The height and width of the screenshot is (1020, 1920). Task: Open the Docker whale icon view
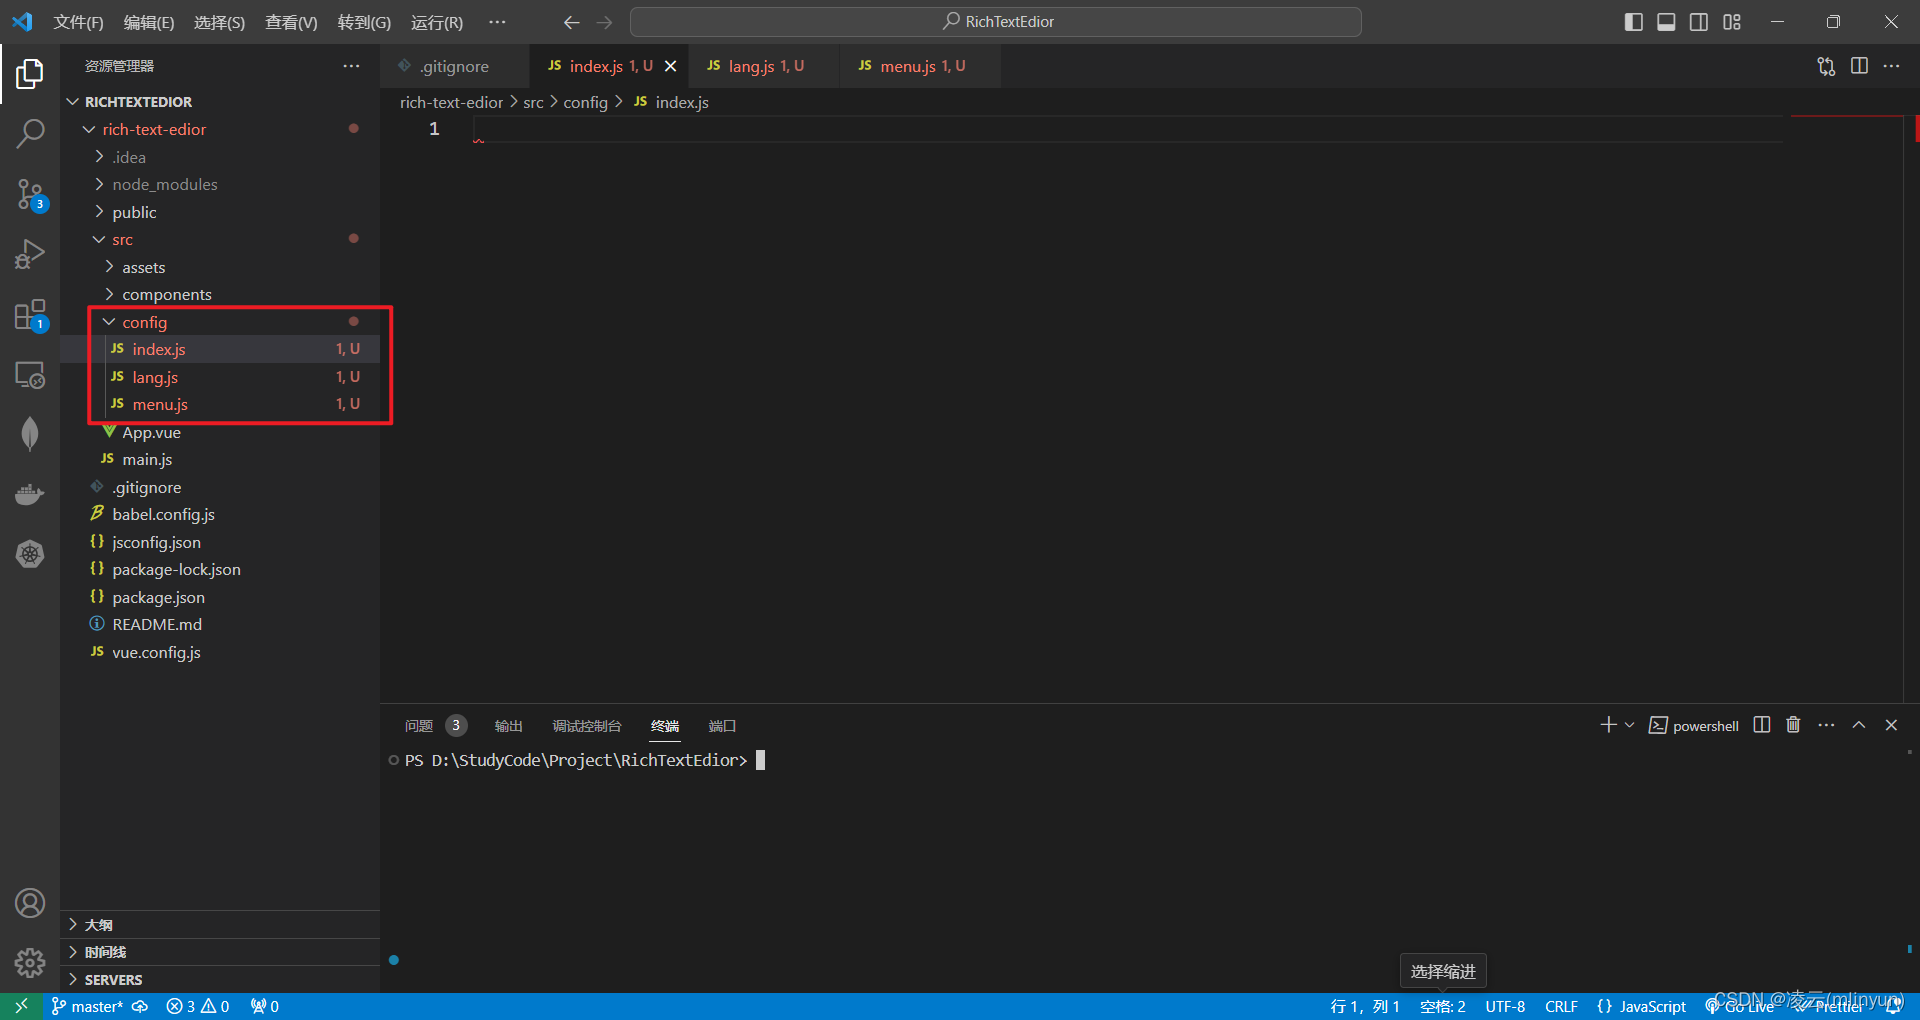click(x=30, y=494)
